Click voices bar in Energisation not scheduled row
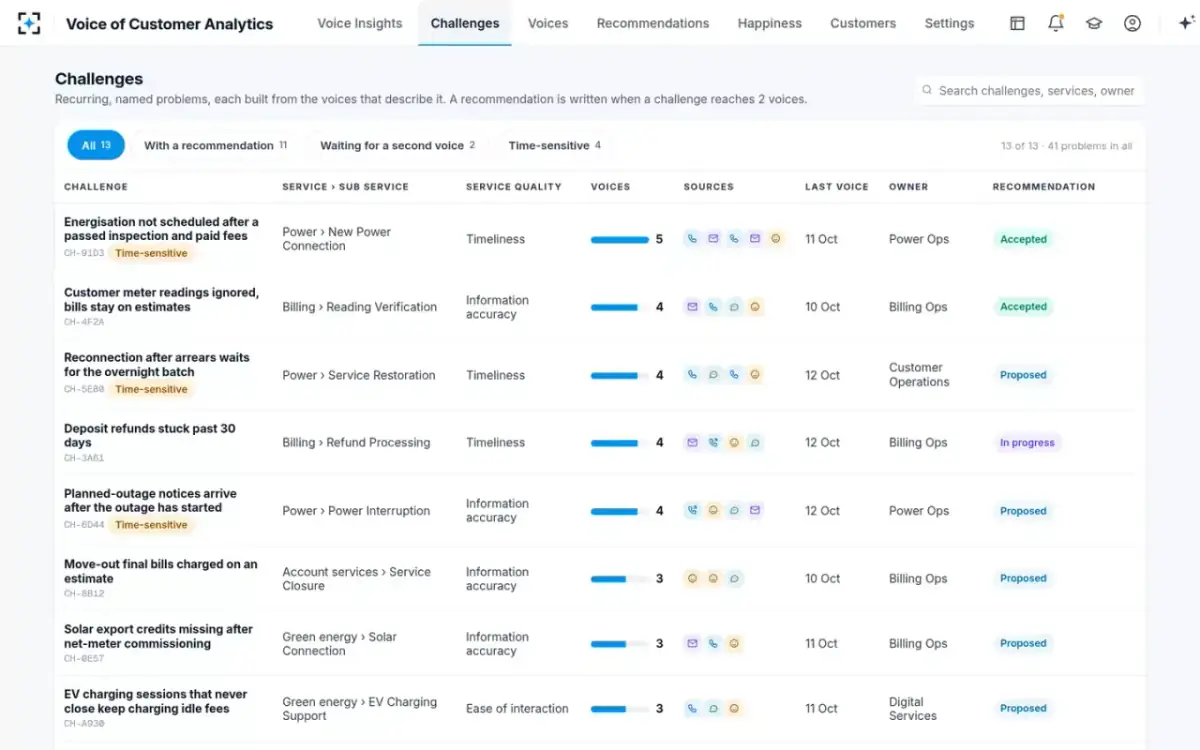Image resolution: width=1200 pixels, height=750 pixels. coord(620,240)
